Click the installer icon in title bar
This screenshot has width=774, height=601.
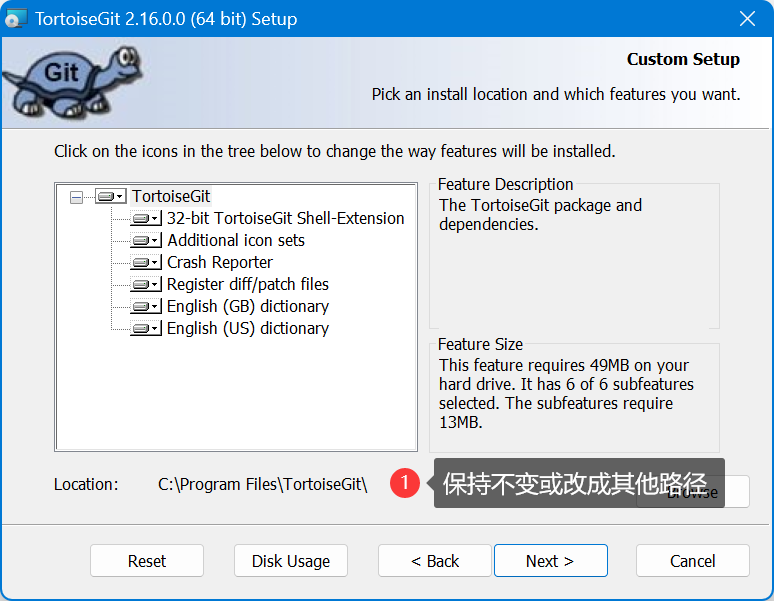[x=17, y=19]
